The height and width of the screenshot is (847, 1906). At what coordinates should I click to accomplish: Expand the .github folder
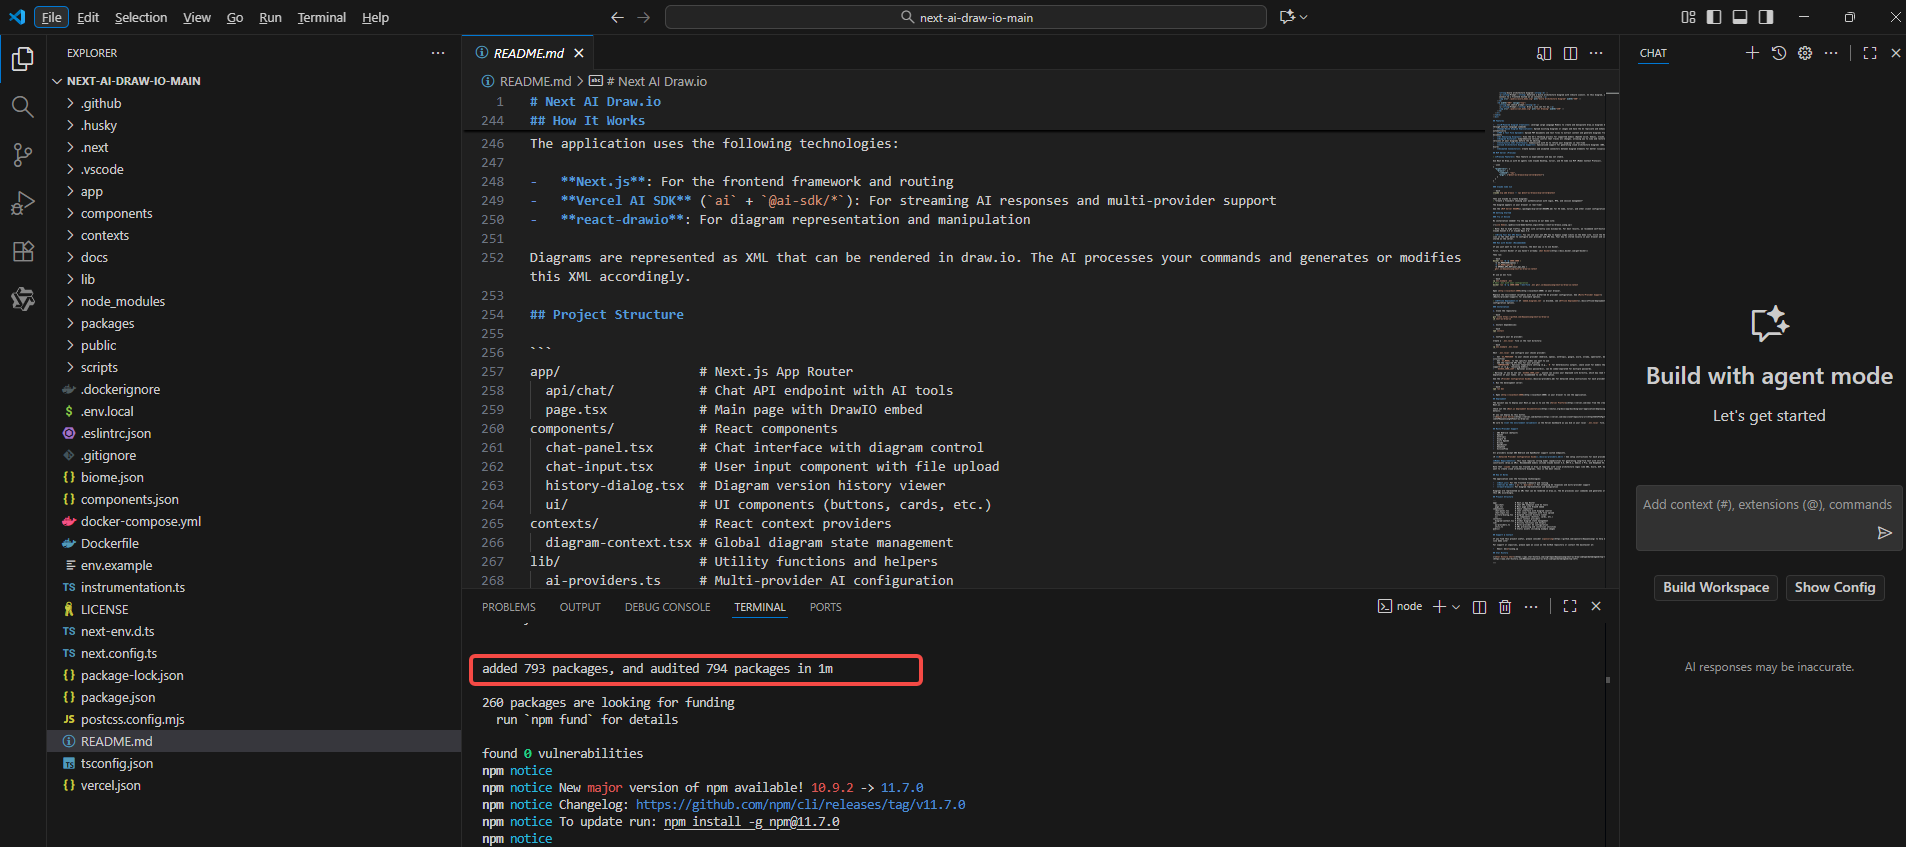[254, 103]
